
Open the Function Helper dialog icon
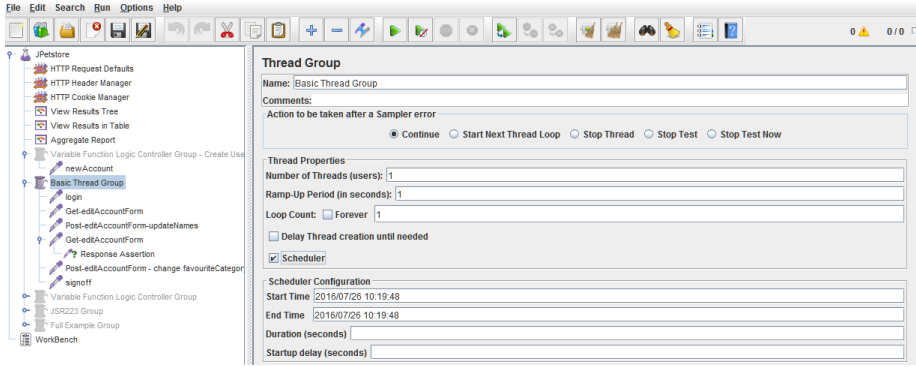click(x=705, y=30)
